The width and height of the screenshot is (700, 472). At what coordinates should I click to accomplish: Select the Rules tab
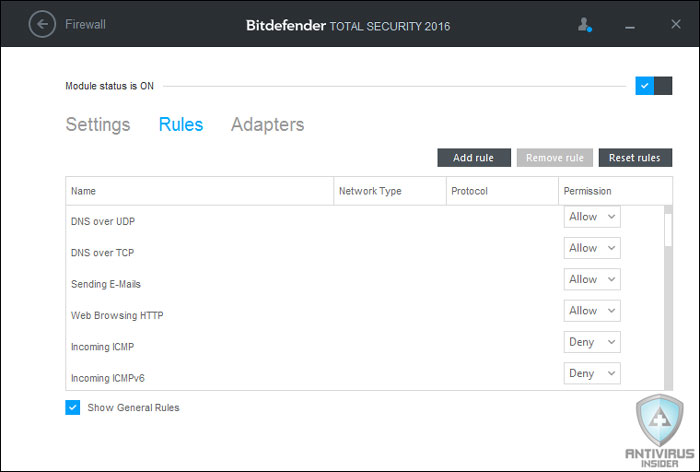[x=181, y=124]
